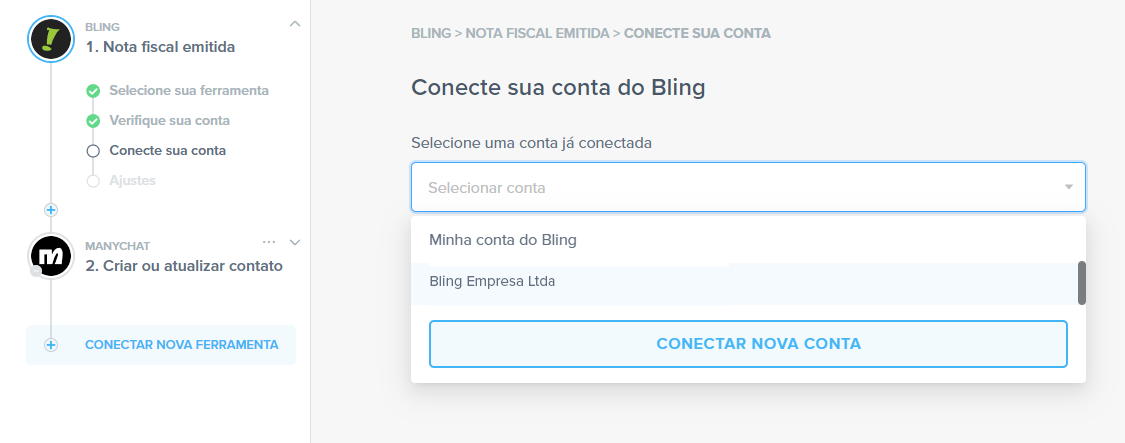Click green checkmark beside Selecione sua ferramenta

(x=93, y=91)
